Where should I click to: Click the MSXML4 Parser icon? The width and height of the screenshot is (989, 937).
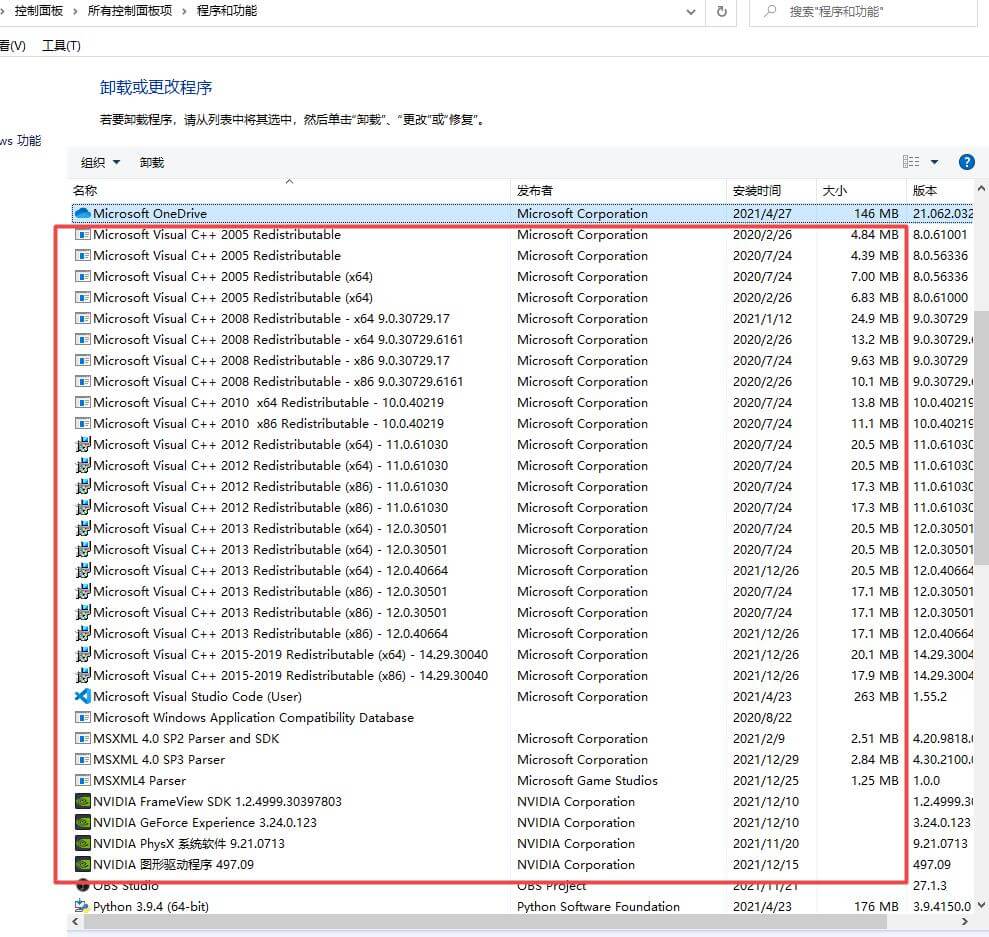click(x=83, y=780)
